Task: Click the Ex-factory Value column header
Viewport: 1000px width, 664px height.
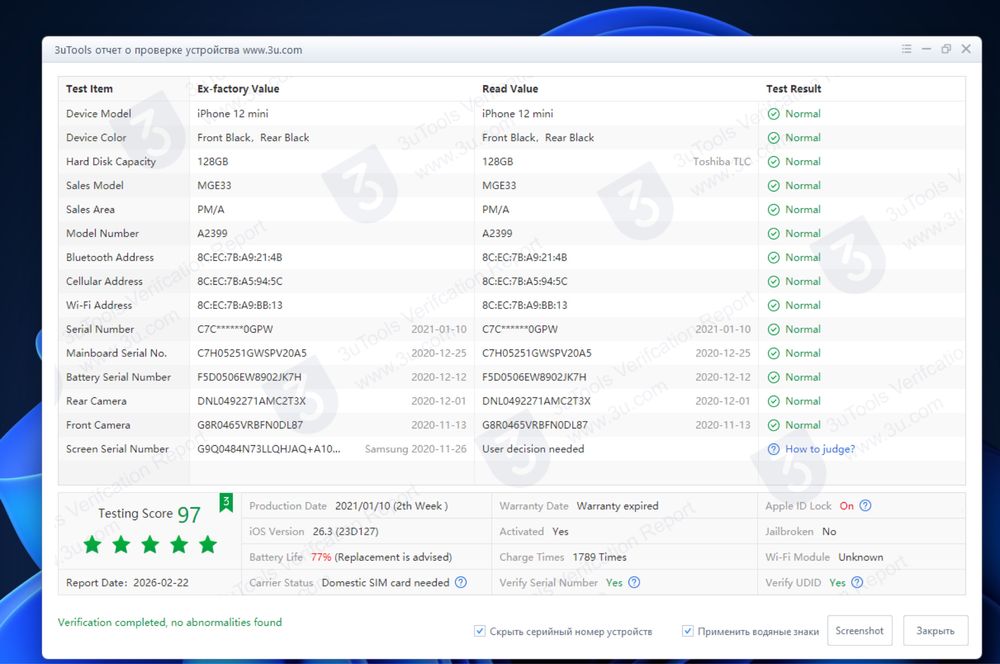Action: pyautogui.click(x=238, y=89)
